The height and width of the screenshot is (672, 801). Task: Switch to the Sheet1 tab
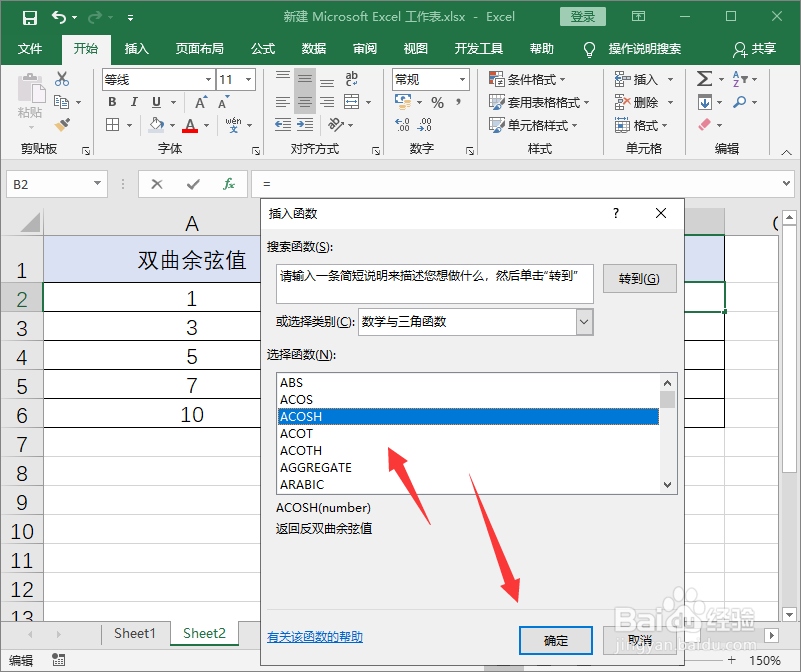point(134,633)
